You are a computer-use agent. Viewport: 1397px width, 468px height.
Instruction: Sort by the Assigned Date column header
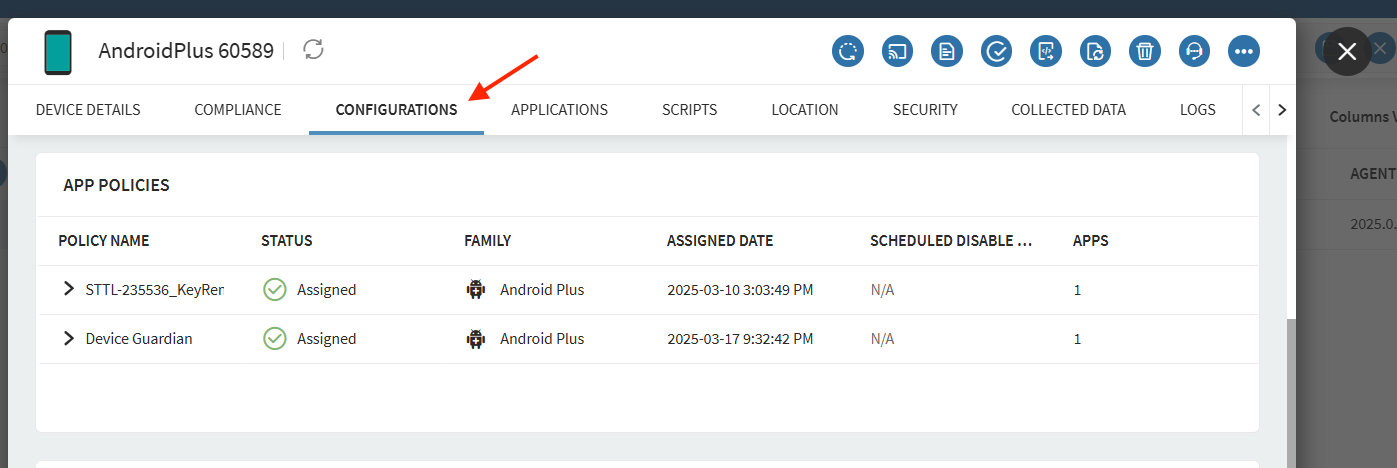[720, 241]
